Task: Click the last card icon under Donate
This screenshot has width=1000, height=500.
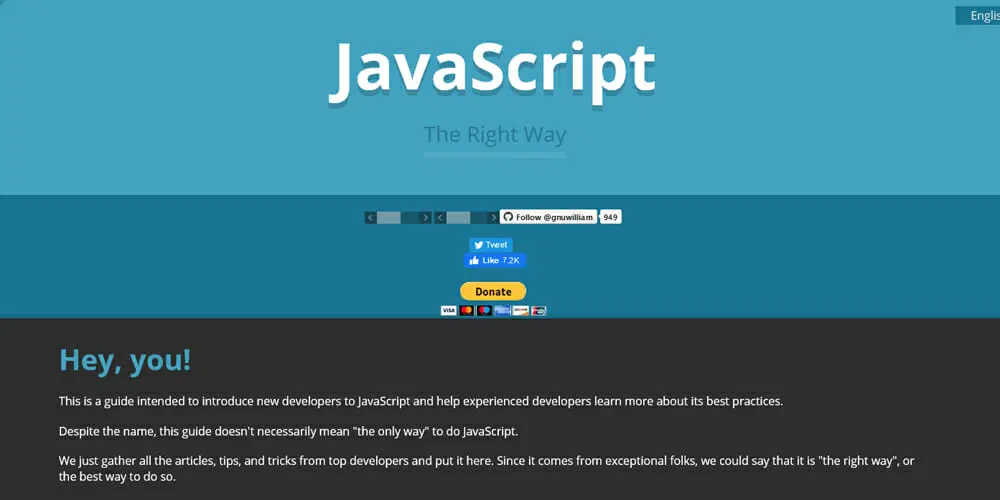Action: point(538,311)
